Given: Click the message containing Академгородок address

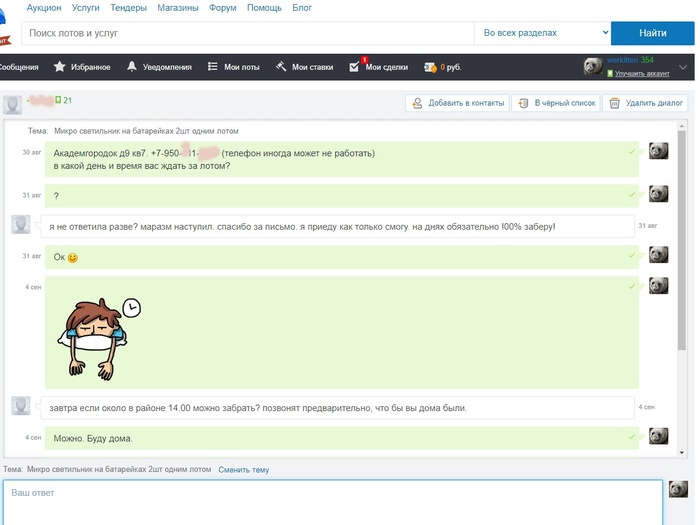Looking at the screenshot, I should pyautogui.click(x=342, y=159).
